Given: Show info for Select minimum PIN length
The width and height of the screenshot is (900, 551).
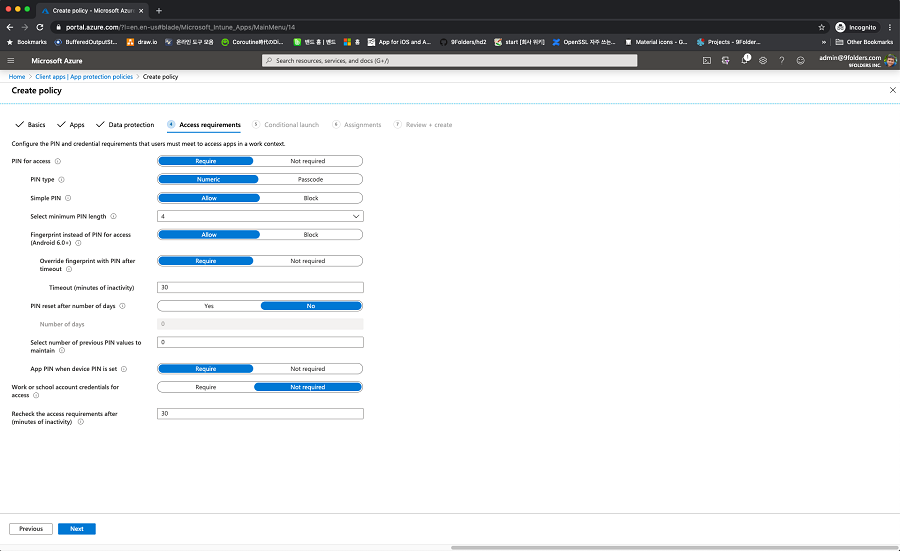Looking at the screenshot, I should 113,216.
